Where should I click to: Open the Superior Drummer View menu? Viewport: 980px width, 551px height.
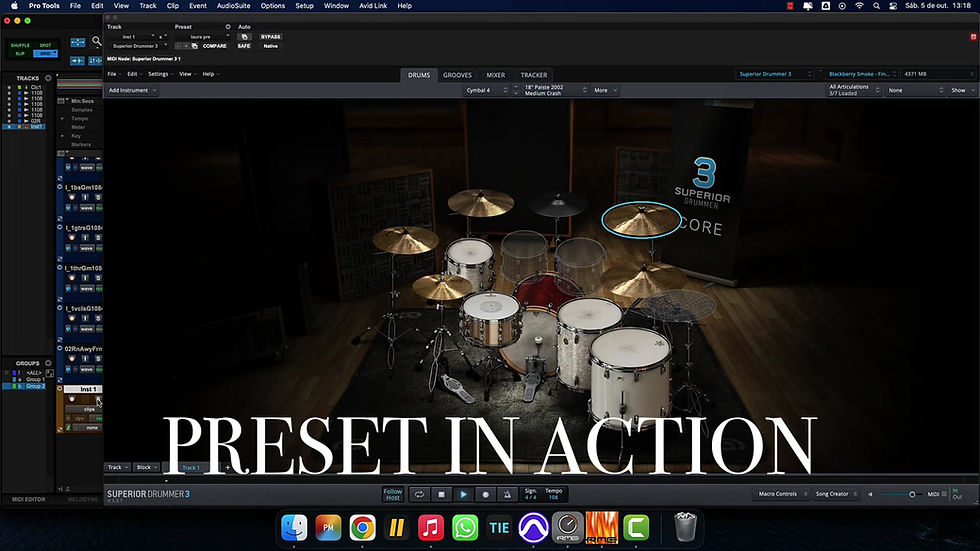186,74
